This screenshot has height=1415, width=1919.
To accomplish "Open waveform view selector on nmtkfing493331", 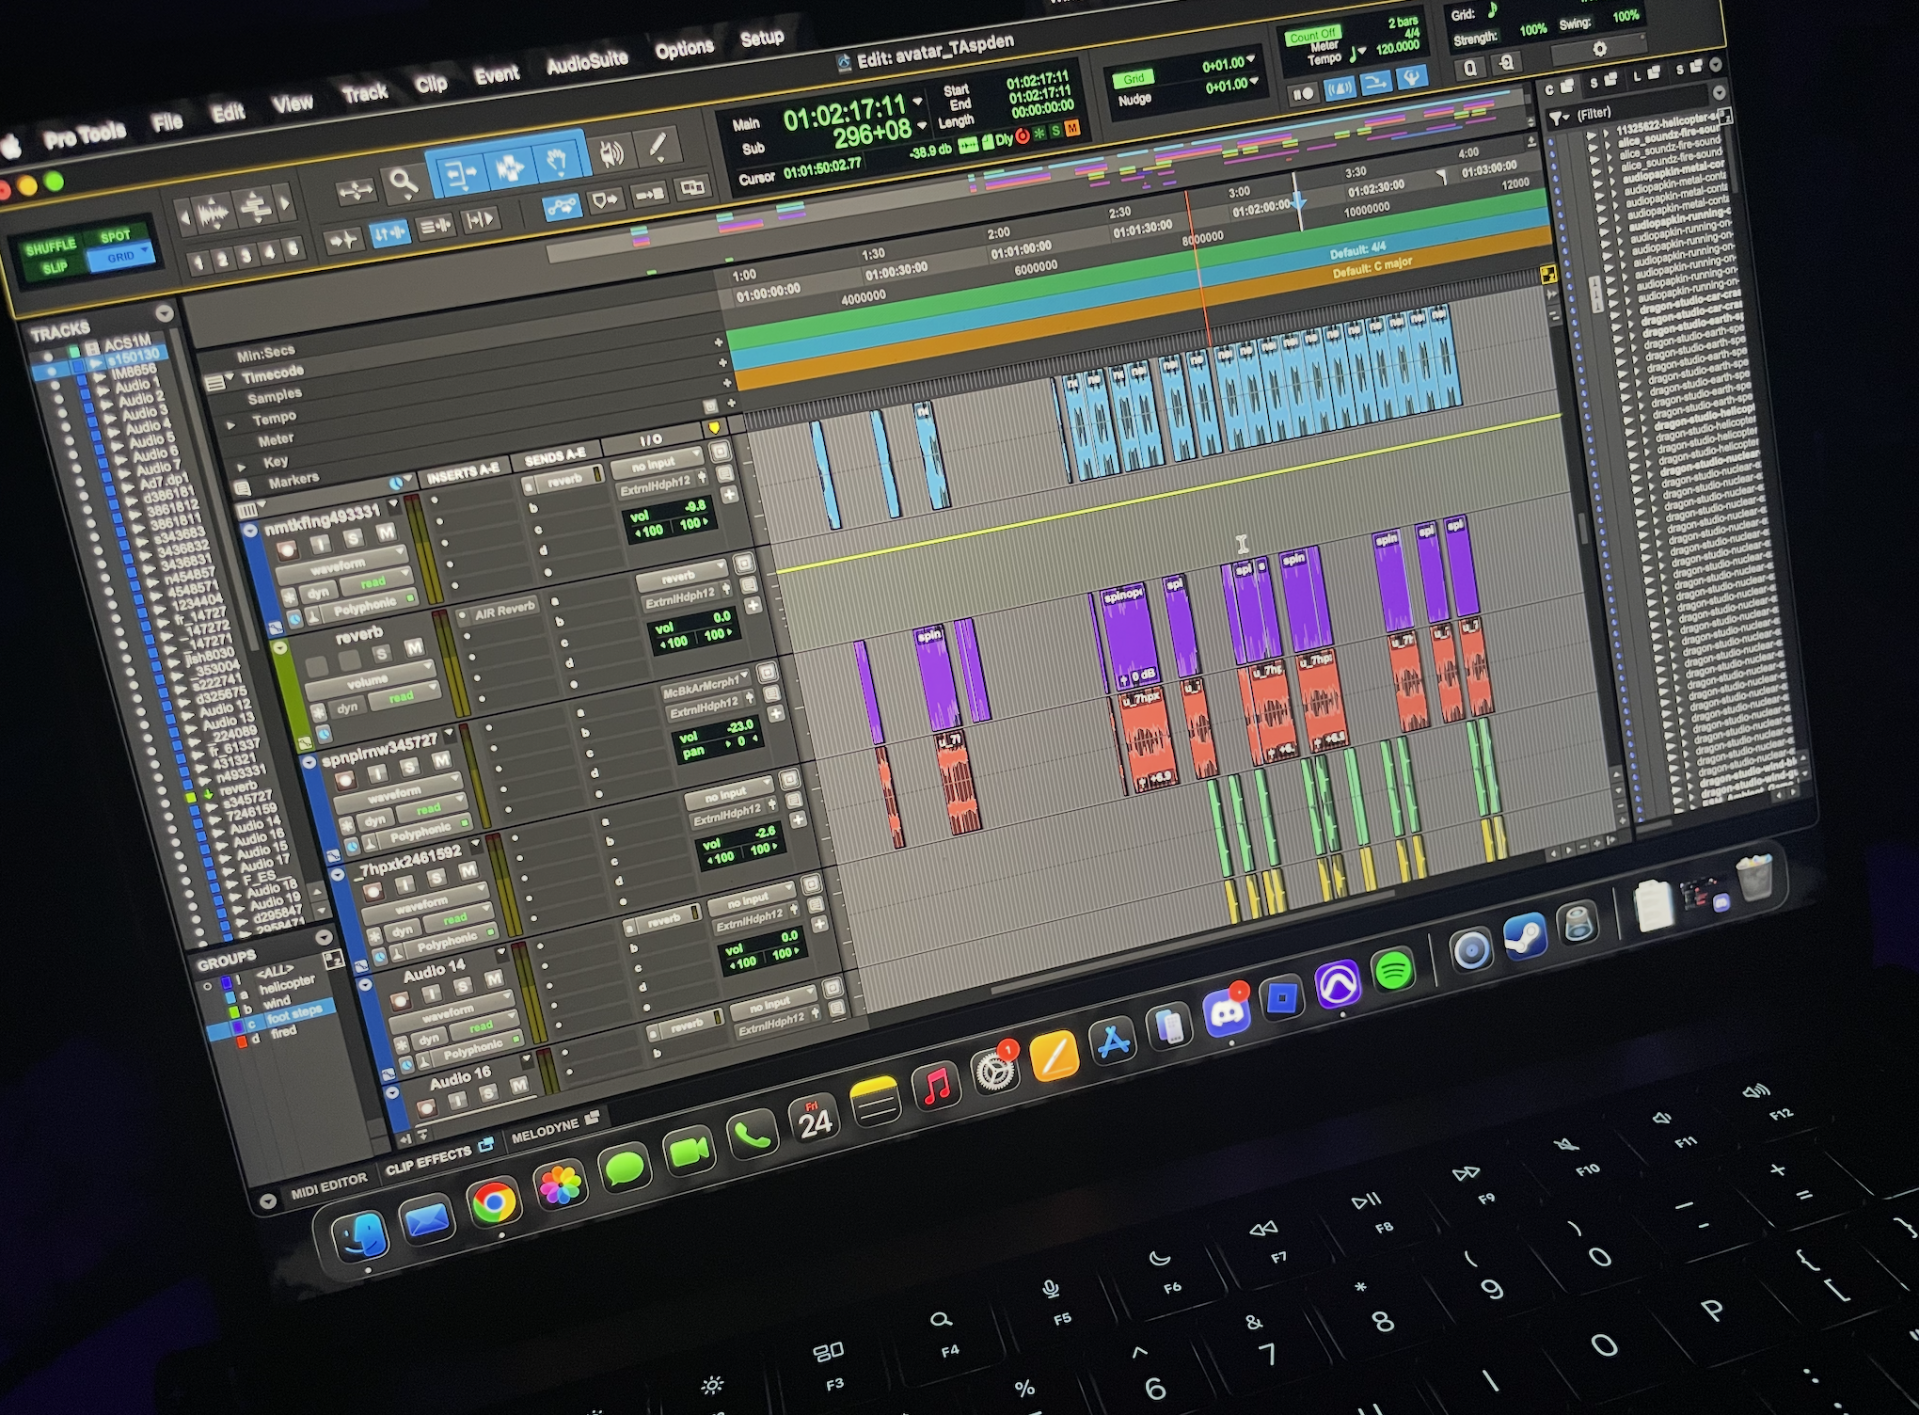I will pyautogui.click(x=341, y=567).
